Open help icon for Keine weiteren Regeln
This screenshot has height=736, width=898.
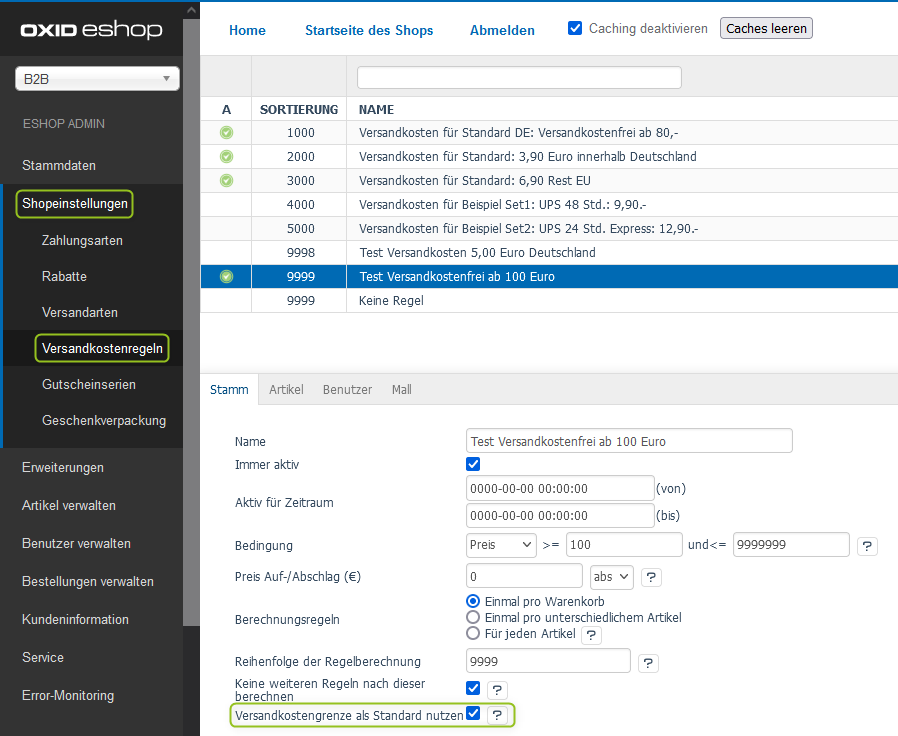pyautogui.click(x=497, y=690)
